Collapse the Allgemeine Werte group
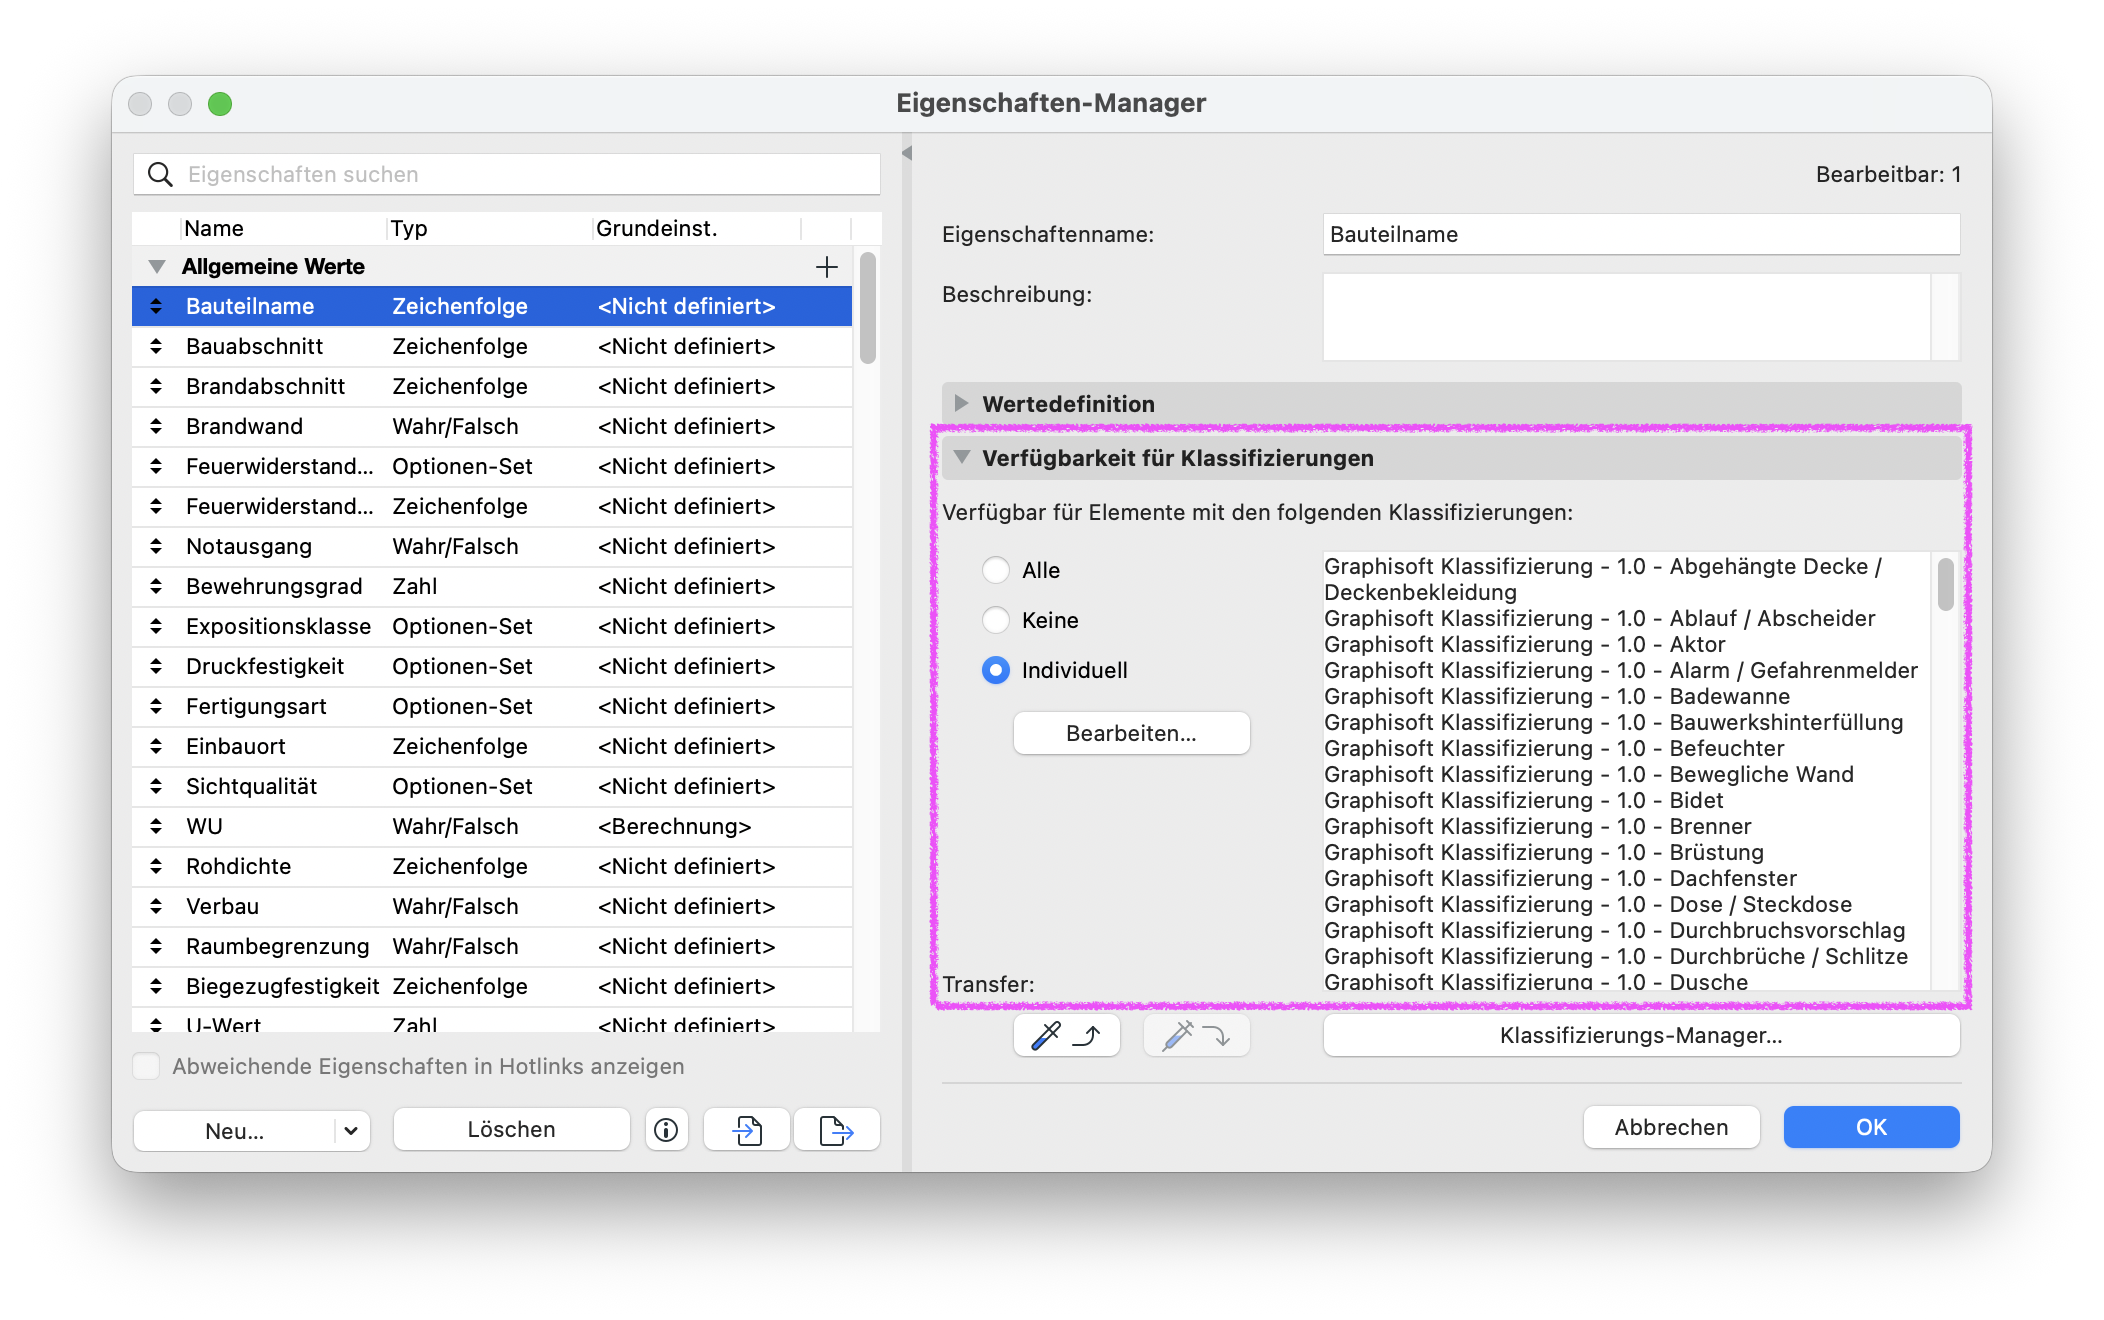This screenshot has height=1320, width=2104. [157, 267]
